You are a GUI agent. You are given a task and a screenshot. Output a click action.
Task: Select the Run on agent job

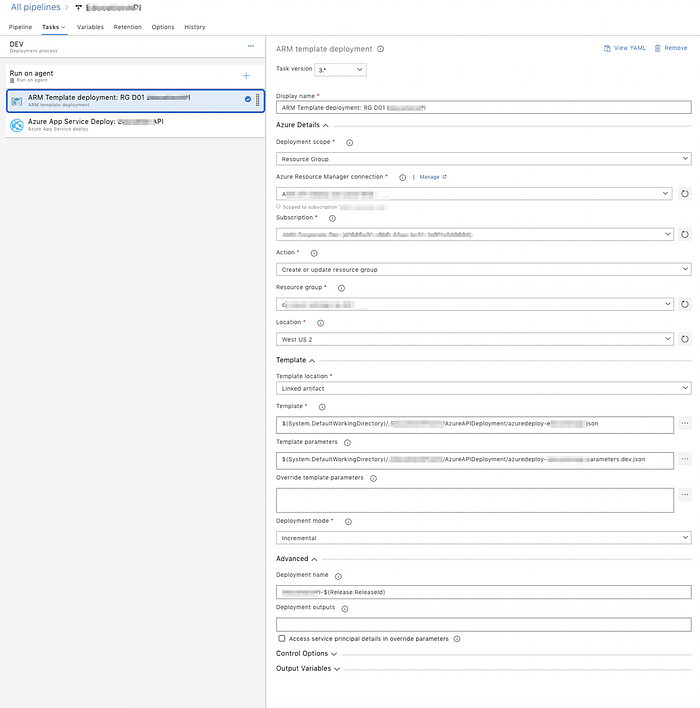point(135,76)
